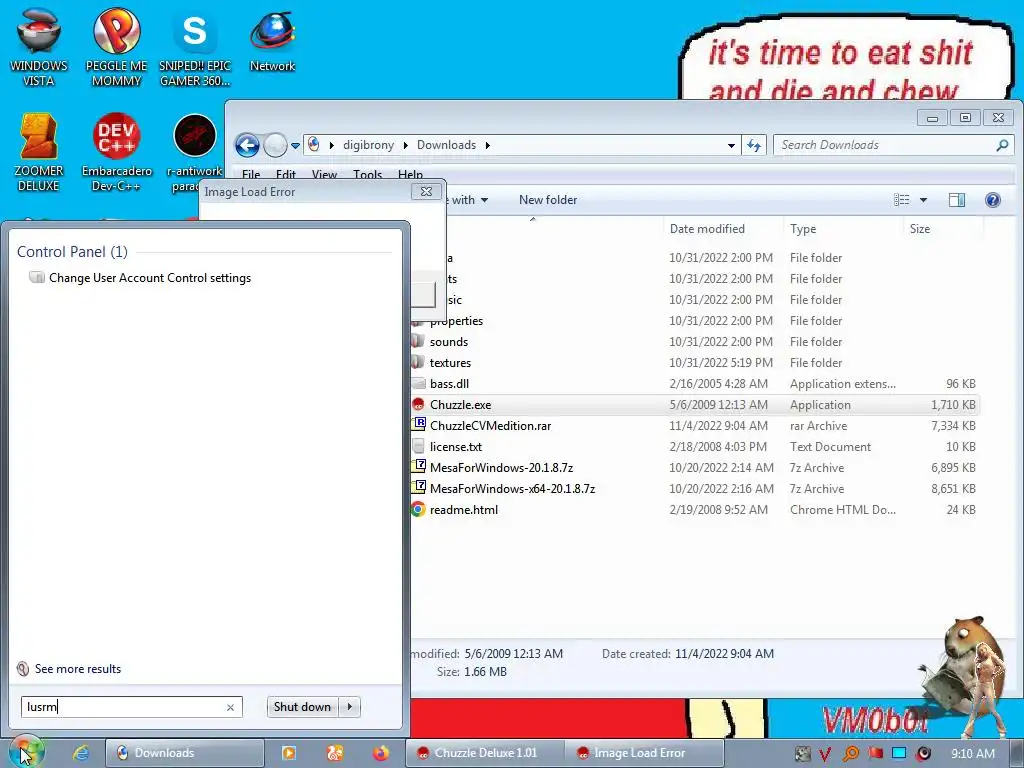Select the textures folder
This screenshot has width=1024, height=768.
450,362
